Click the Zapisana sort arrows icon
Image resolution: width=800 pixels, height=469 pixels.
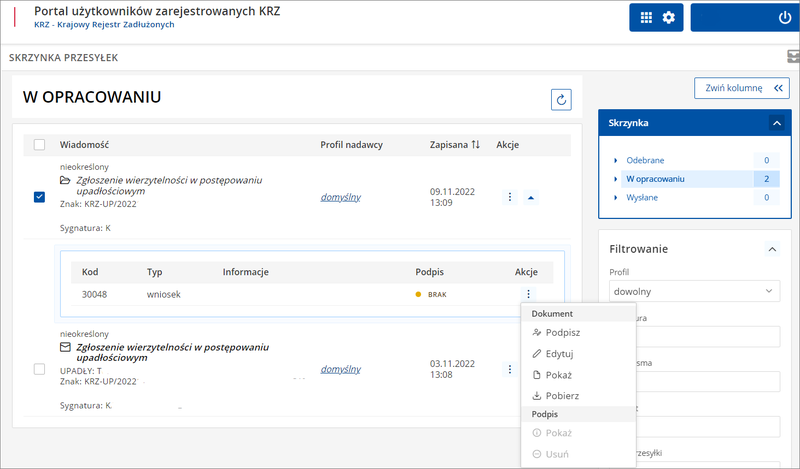476,145
